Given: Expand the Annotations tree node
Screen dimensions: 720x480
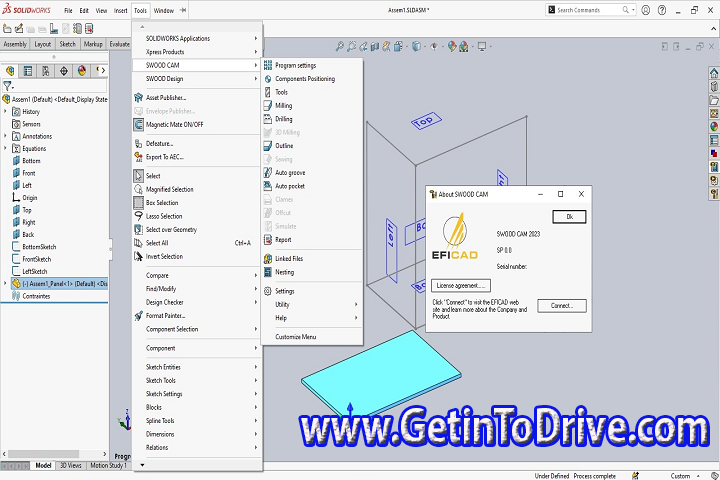Looking at the screenshot, I should pyautogui.click(x=6, y=136).
